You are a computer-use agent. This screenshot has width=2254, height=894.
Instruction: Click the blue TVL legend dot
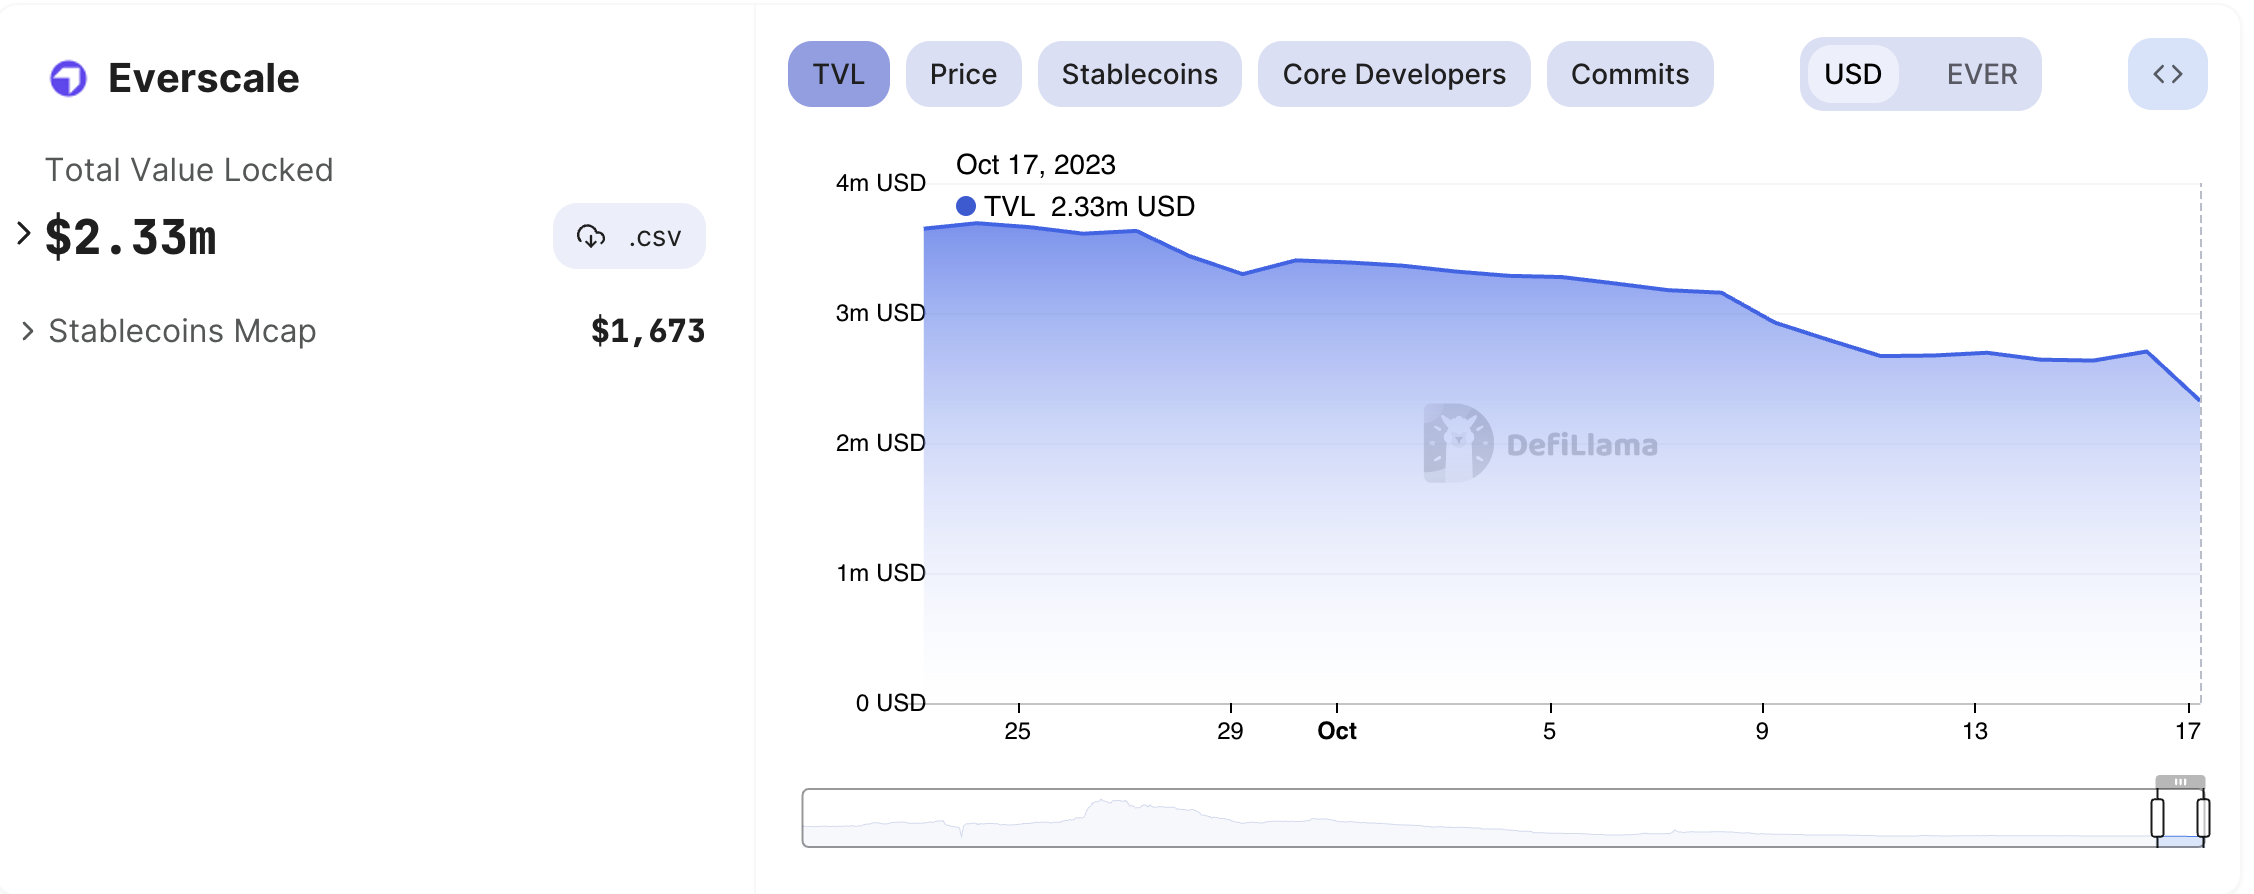click(x=966, y=206)
